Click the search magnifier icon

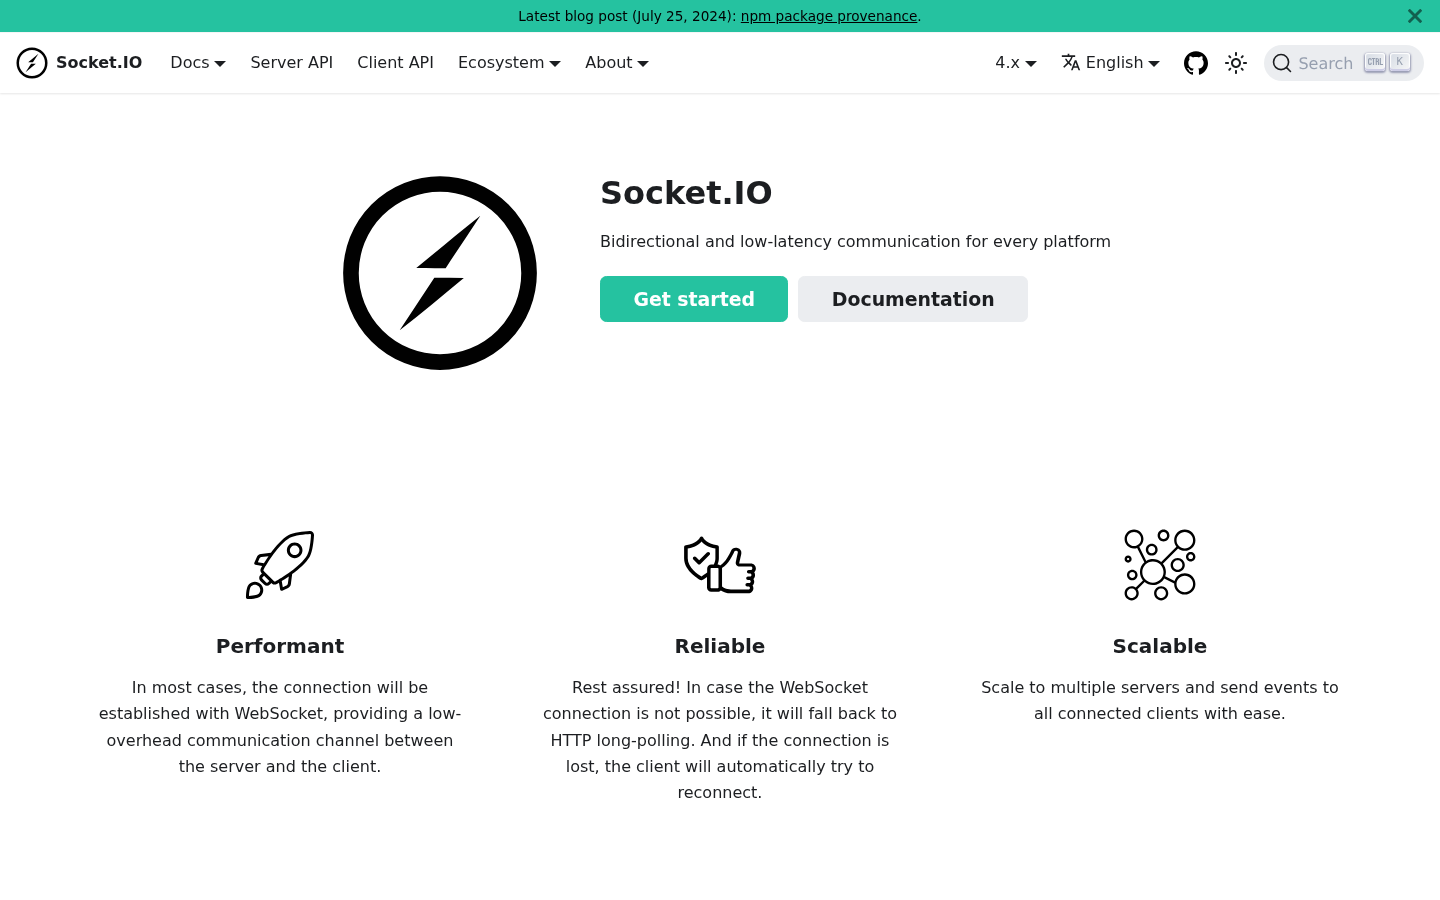coord(1282,63)
